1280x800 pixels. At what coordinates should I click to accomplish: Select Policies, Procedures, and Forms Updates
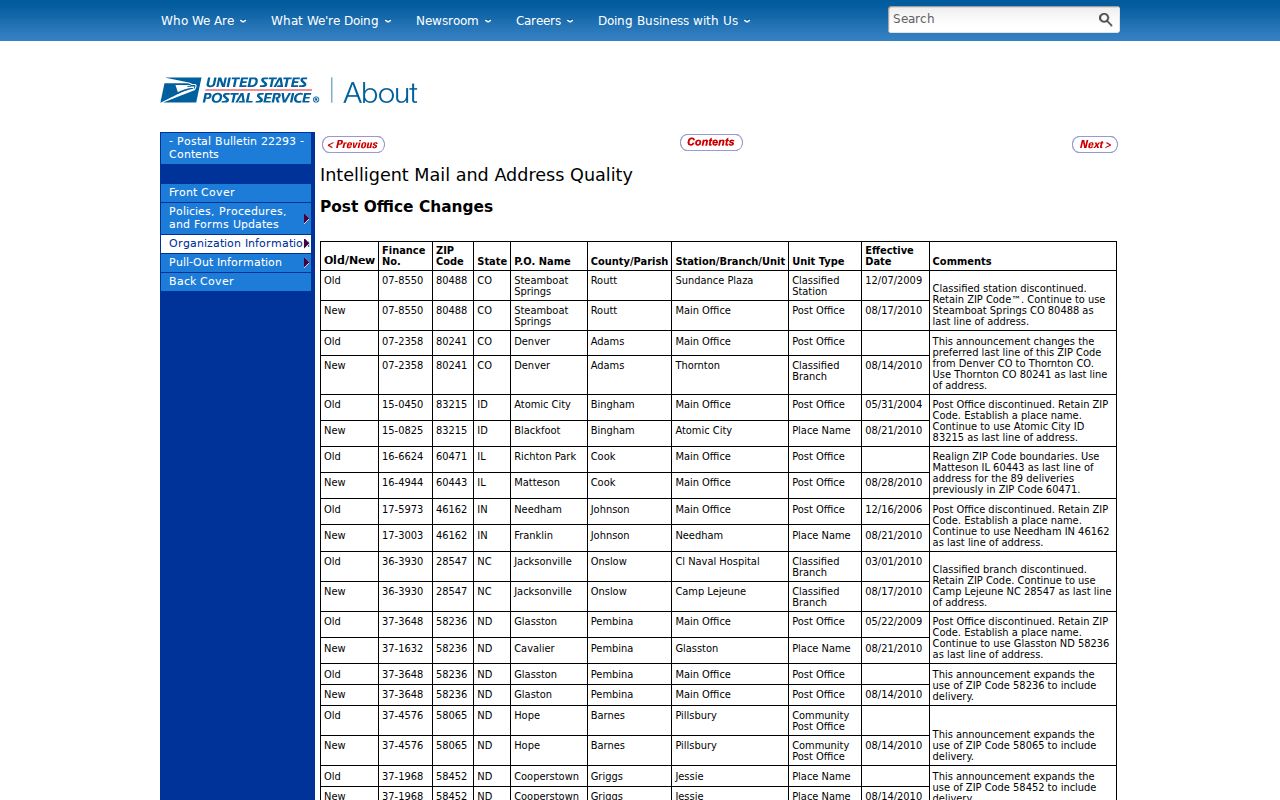pos(236,218)
